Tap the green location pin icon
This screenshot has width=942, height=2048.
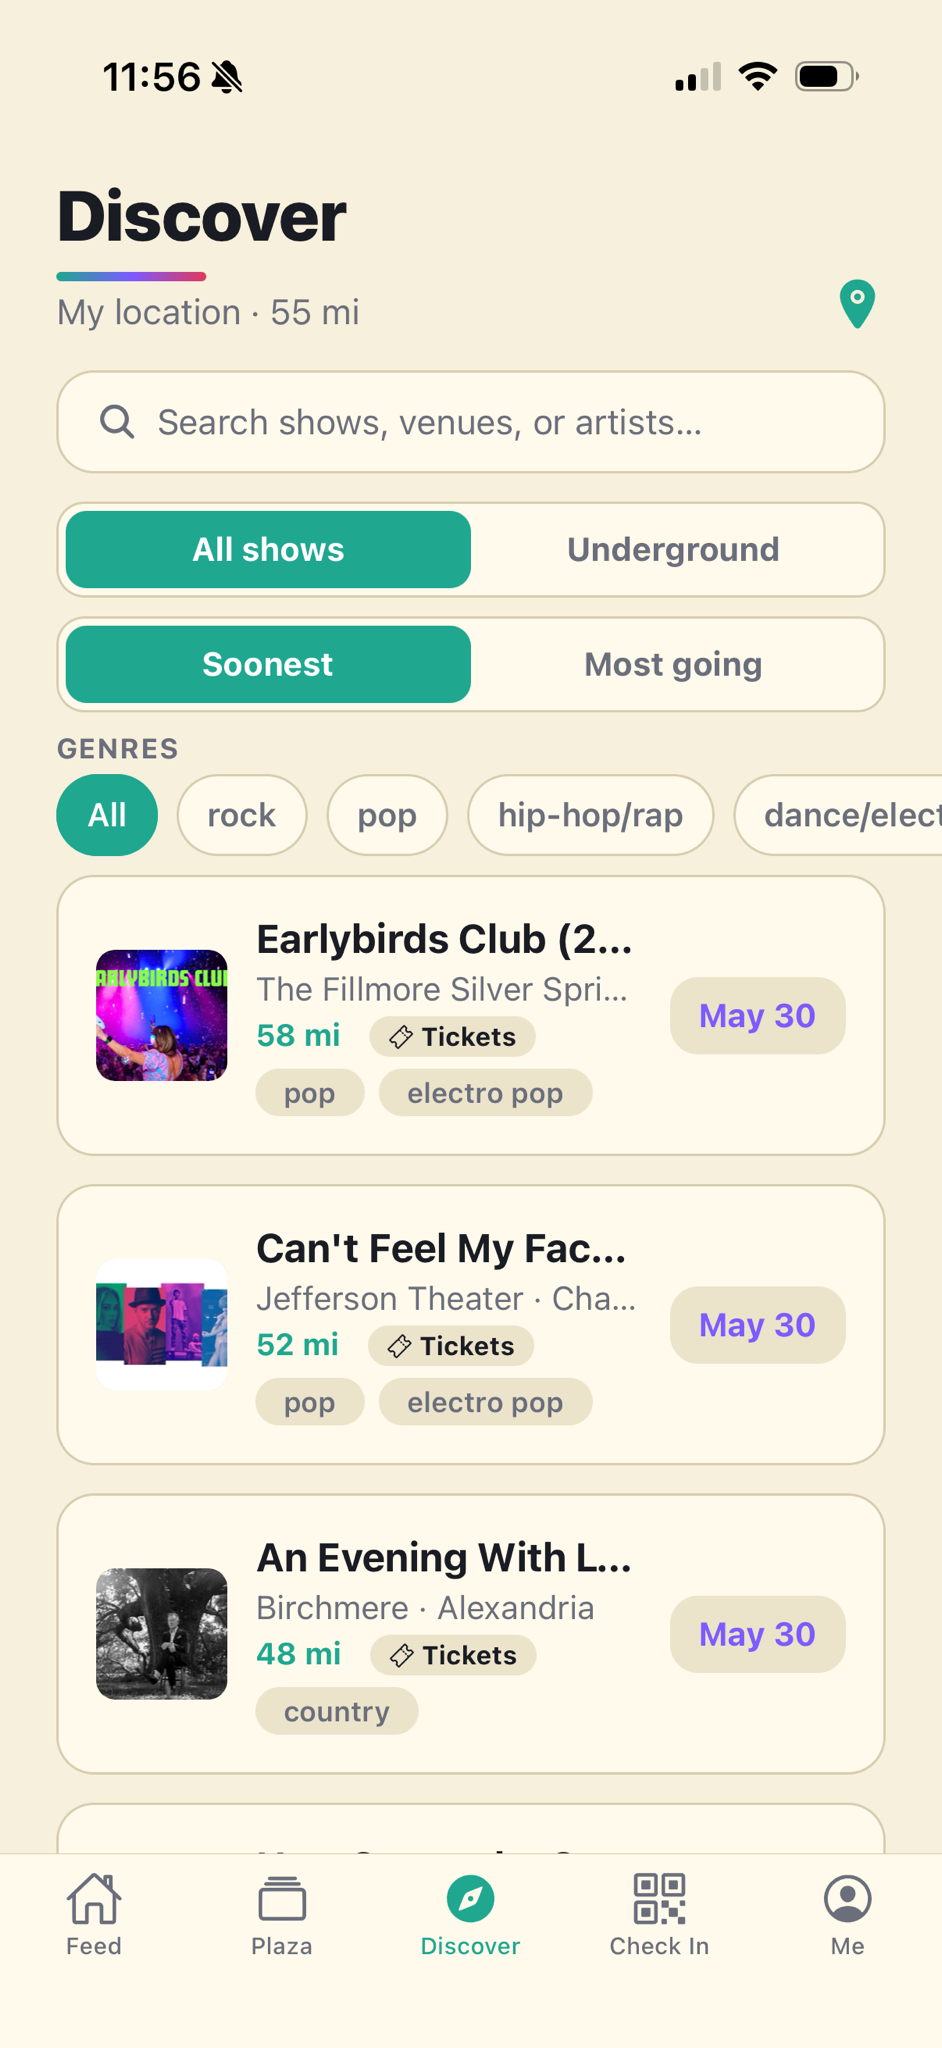click(x=857, y=304)
